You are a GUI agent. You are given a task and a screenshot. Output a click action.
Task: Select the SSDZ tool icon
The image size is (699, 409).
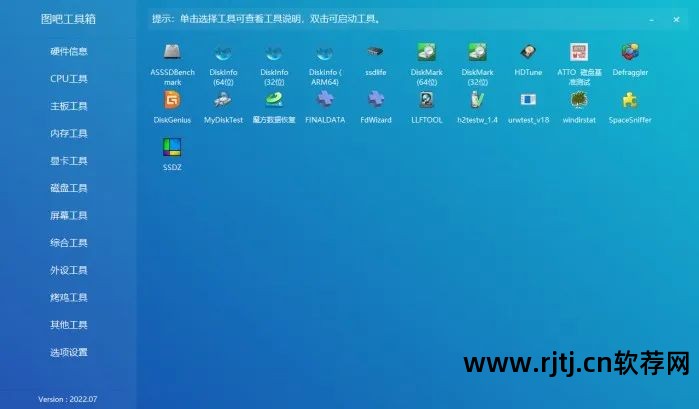(172, 147)
